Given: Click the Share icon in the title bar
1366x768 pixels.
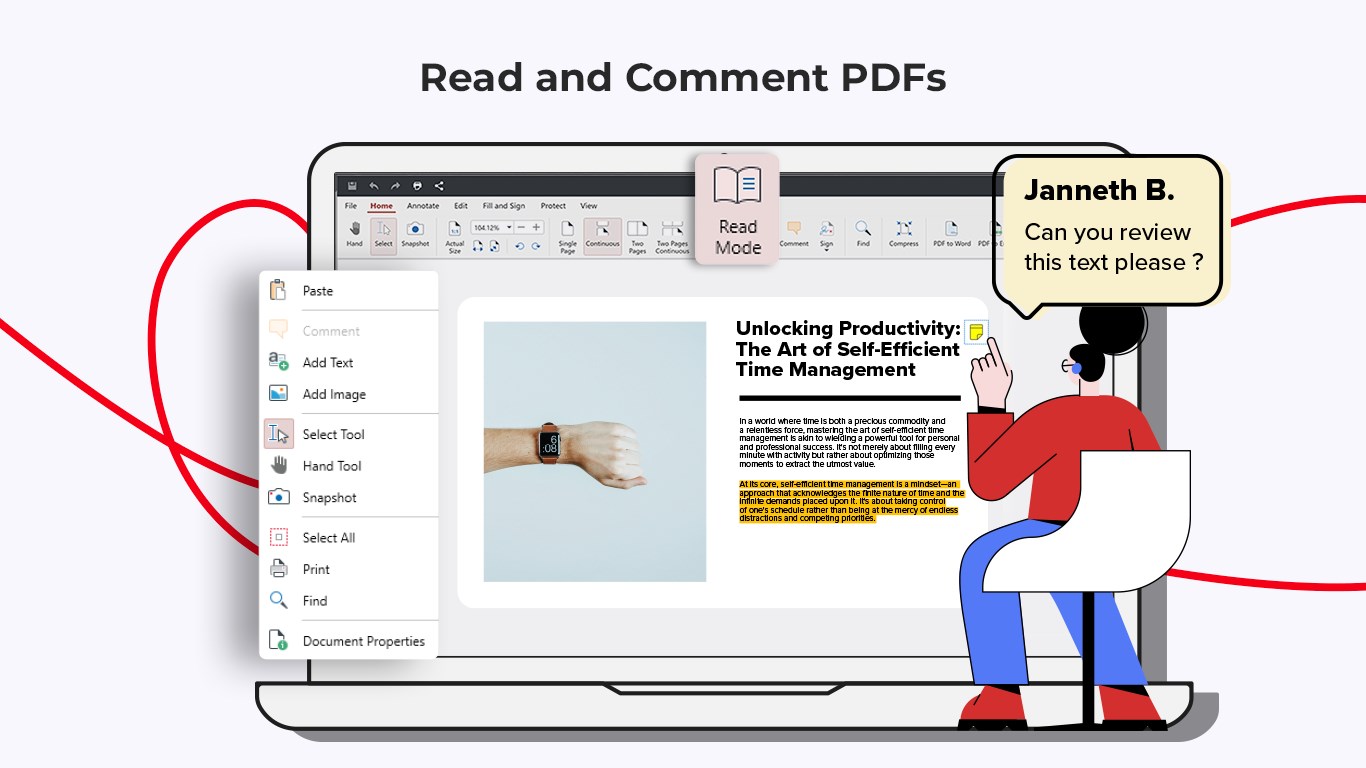Looking at the screenshot, I should tap(439, 185).
